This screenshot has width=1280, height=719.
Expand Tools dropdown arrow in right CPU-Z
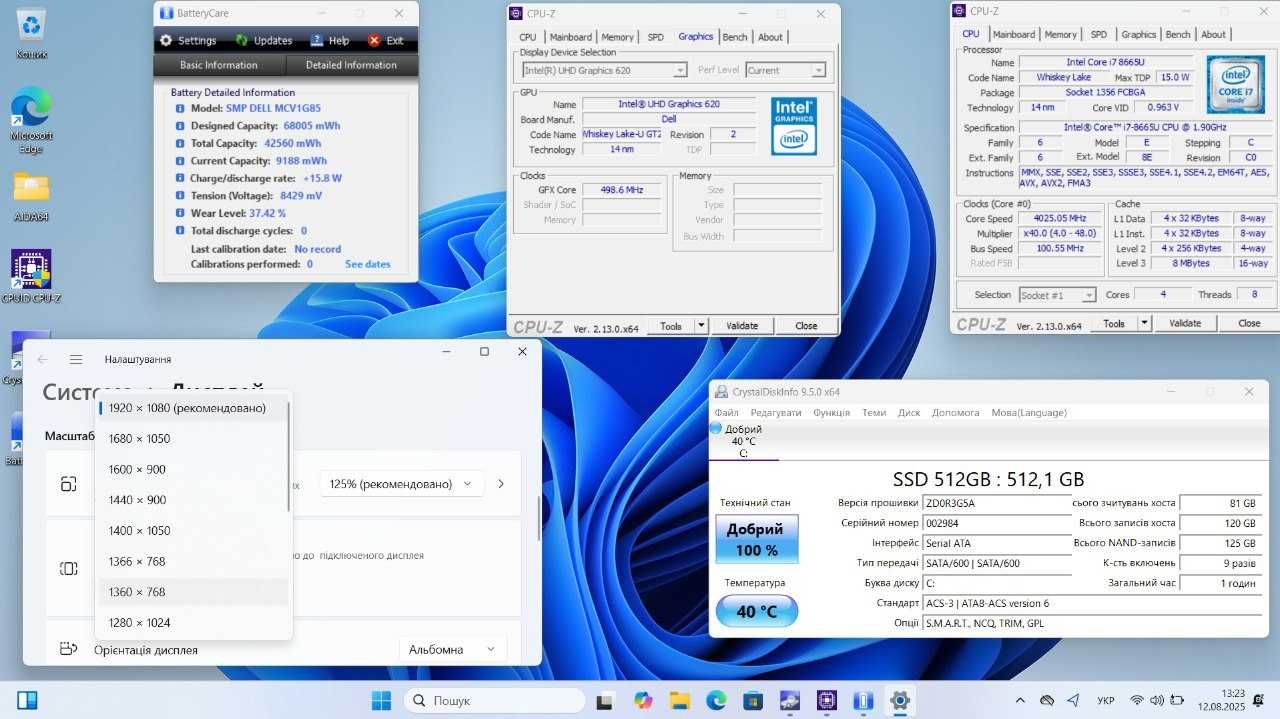(x=1144, y=323)
